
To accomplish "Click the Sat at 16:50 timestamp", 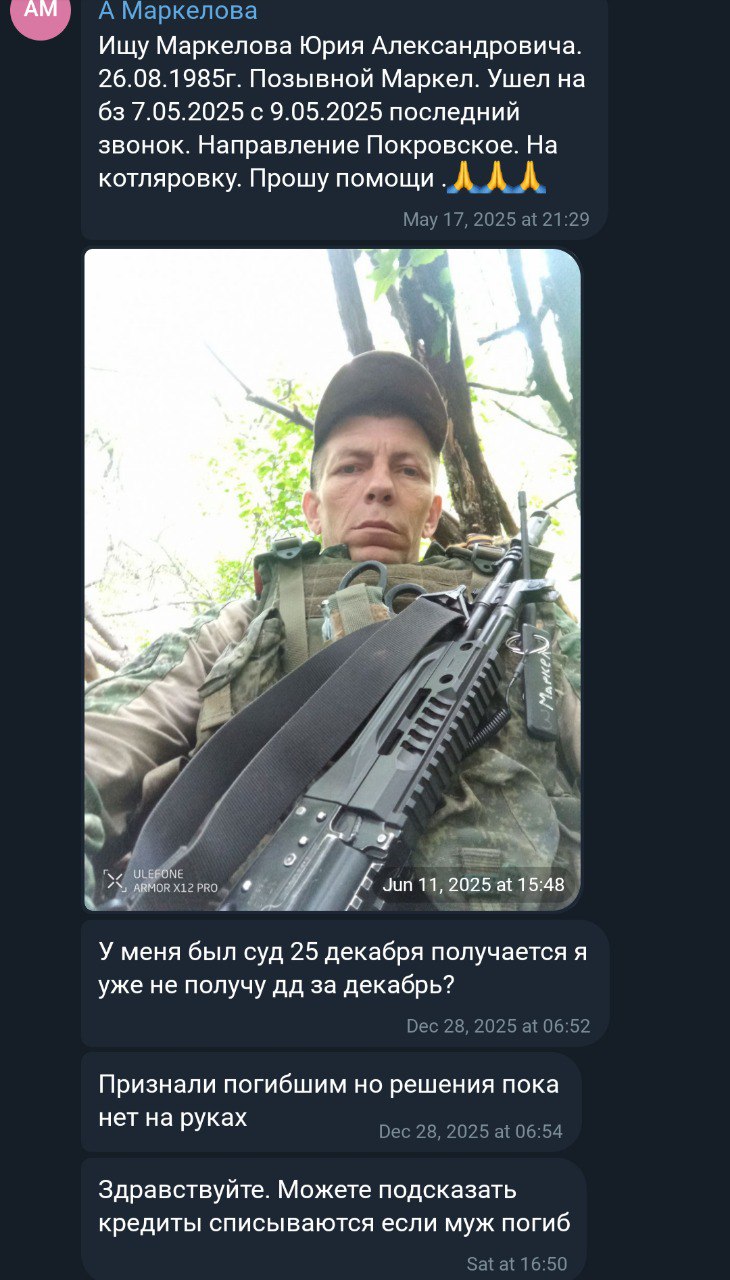I will click(517, 1264).
